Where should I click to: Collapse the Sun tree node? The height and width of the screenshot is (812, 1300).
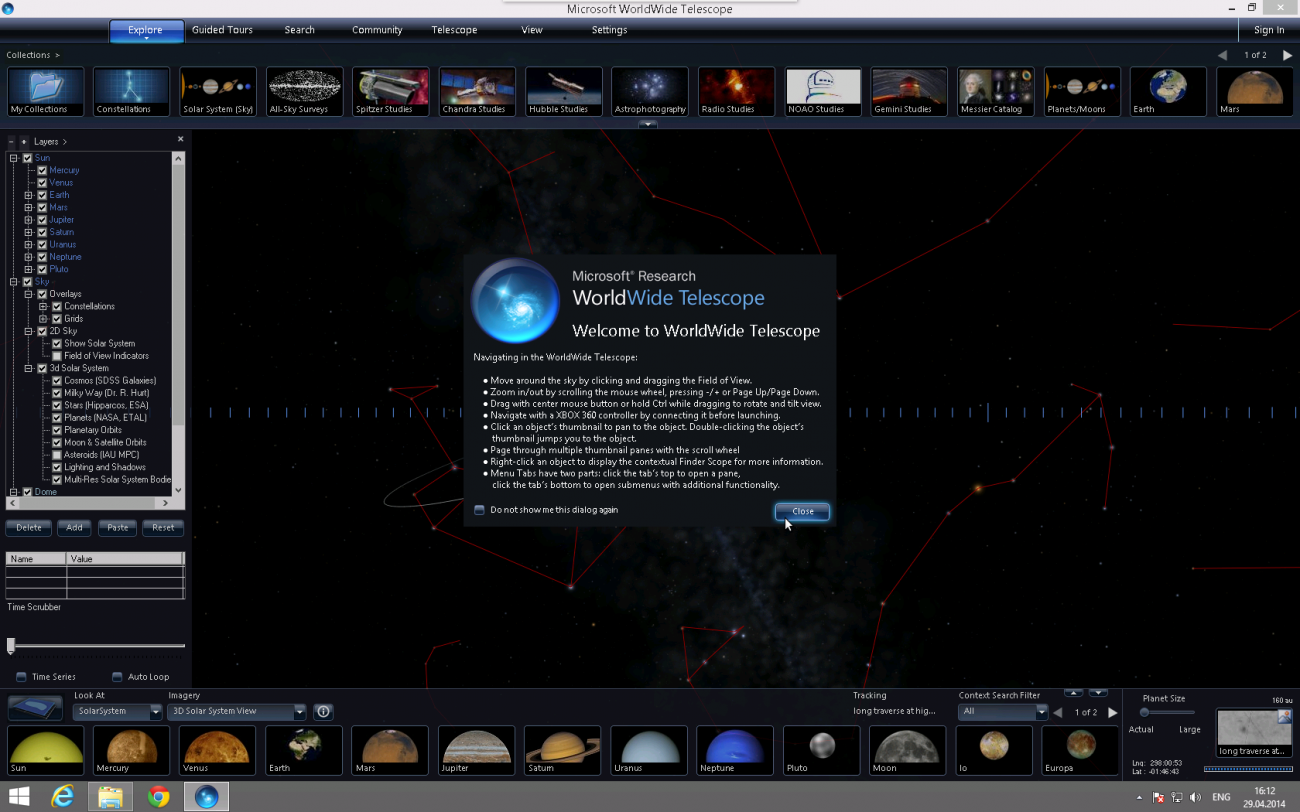pyautogui.click(x=14, y=158)
